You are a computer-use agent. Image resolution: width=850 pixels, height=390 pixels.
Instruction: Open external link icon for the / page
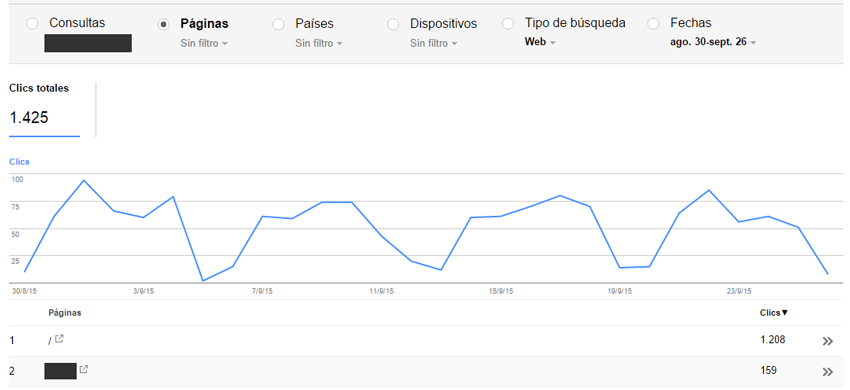tap(60, 339)
